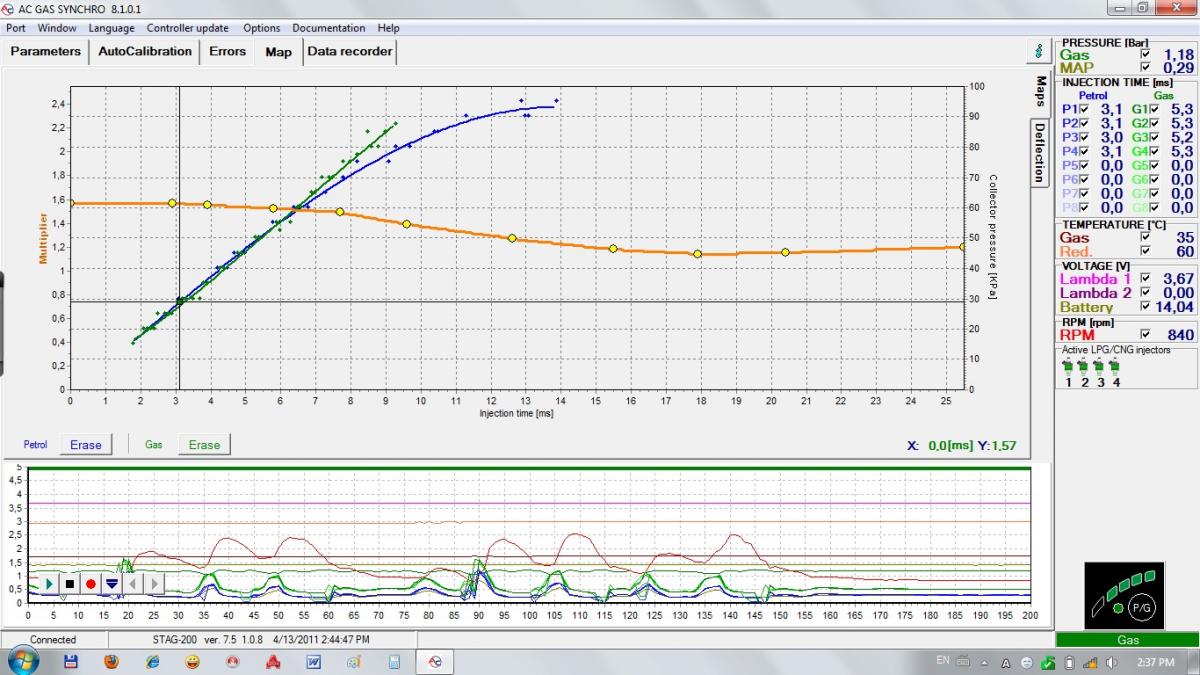This screenshot has height=675, width=1200.
Task: Stop the oscilloscope recording with the black square
Action: (x=69, y=583)
